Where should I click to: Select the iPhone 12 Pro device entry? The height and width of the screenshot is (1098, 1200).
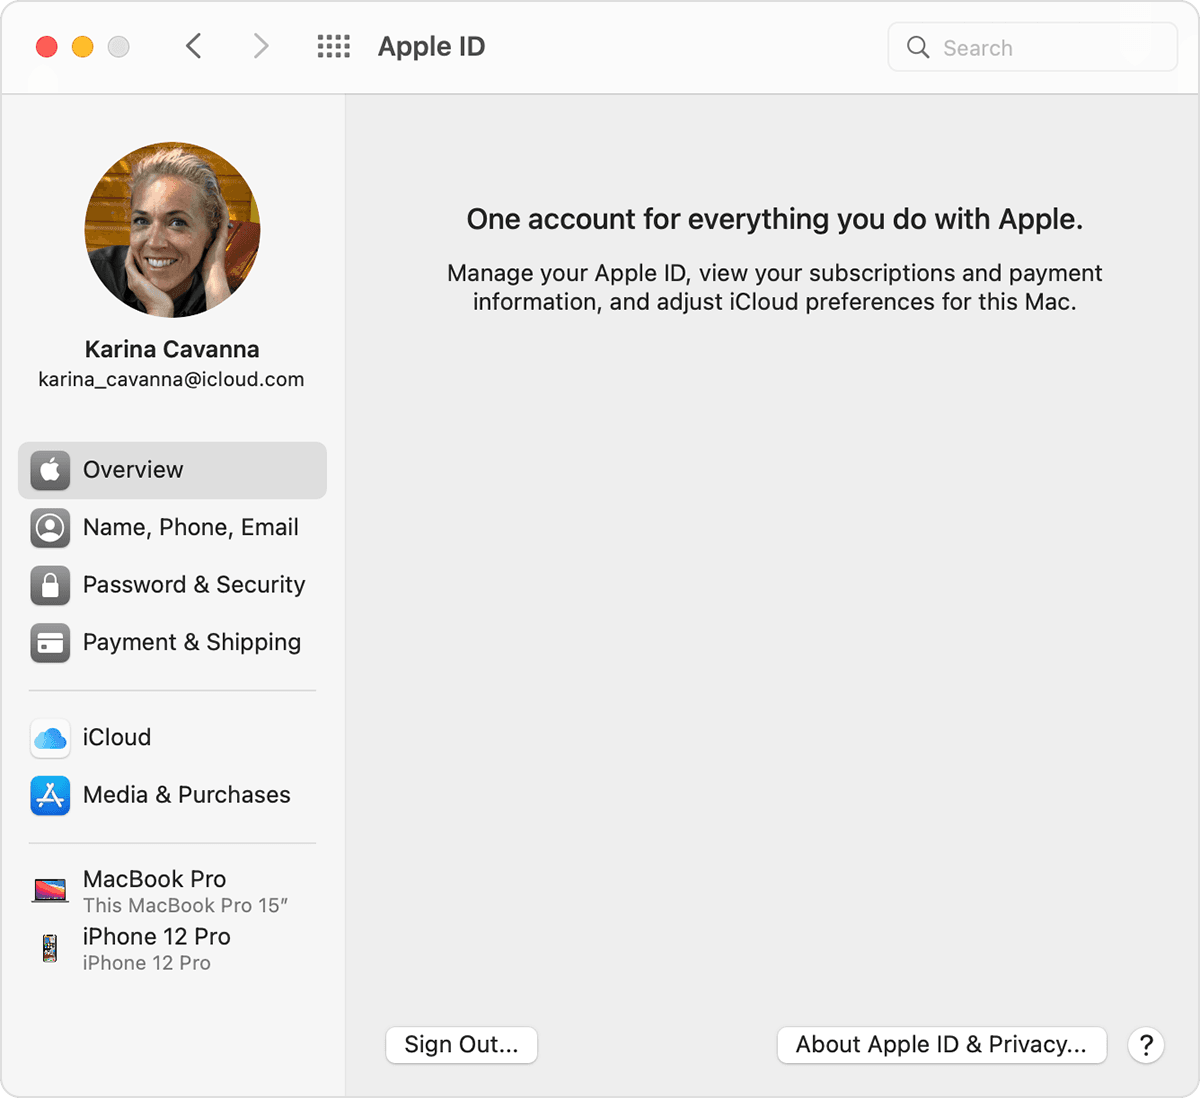tap(172, 949)
